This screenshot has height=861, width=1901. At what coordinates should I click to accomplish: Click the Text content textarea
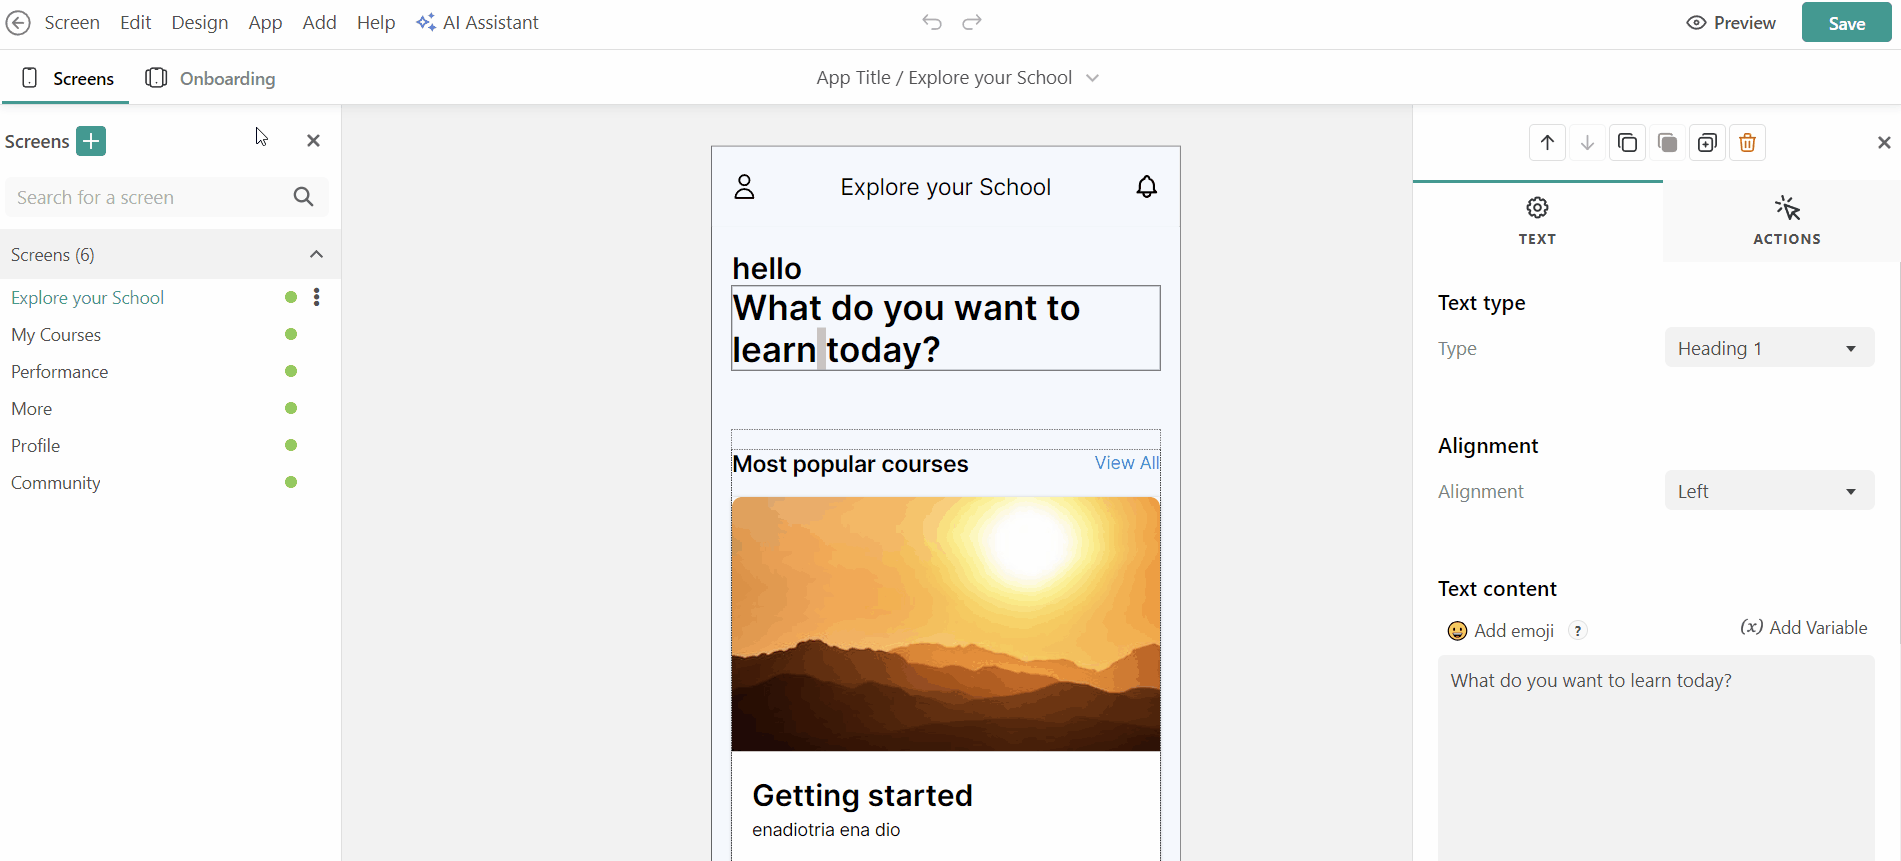point(1656,758)
